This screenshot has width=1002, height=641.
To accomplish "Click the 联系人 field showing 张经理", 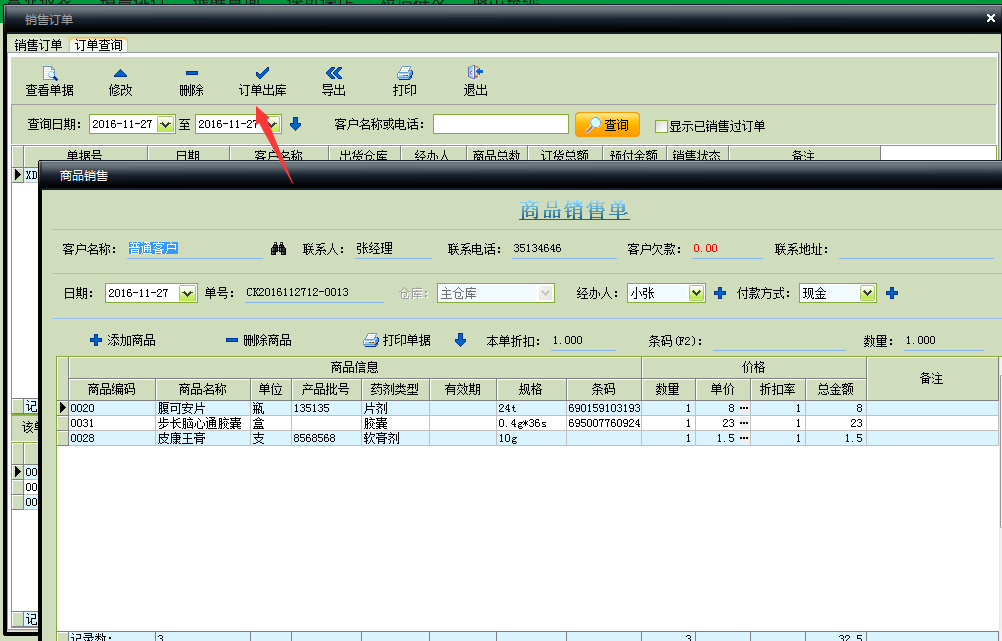I will click(394, 249).
